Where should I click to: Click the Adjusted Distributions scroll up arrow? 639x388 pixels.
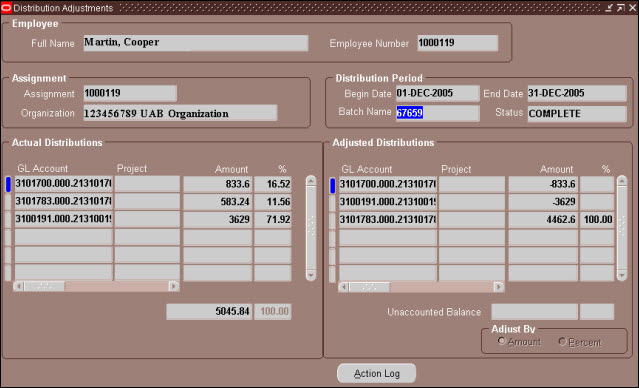click(x=622, y=181)
